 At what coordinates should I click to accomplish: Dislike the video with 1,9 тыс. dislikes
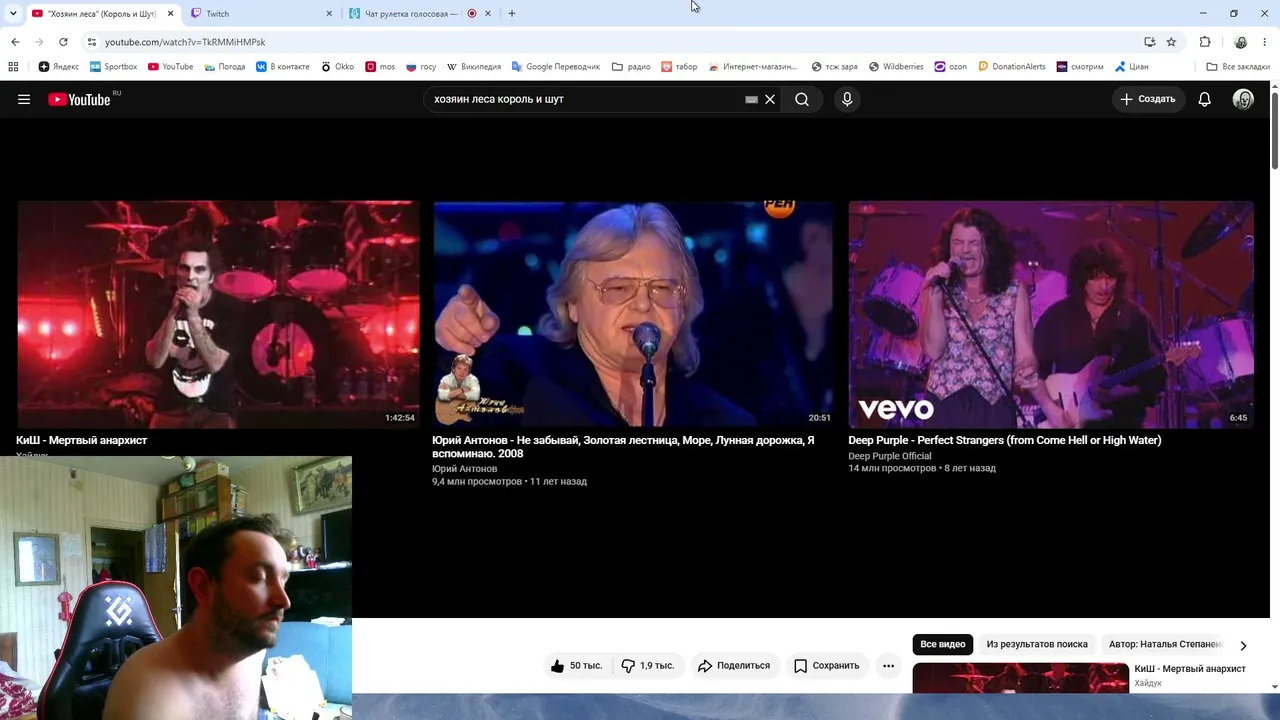tap(647, 666)
